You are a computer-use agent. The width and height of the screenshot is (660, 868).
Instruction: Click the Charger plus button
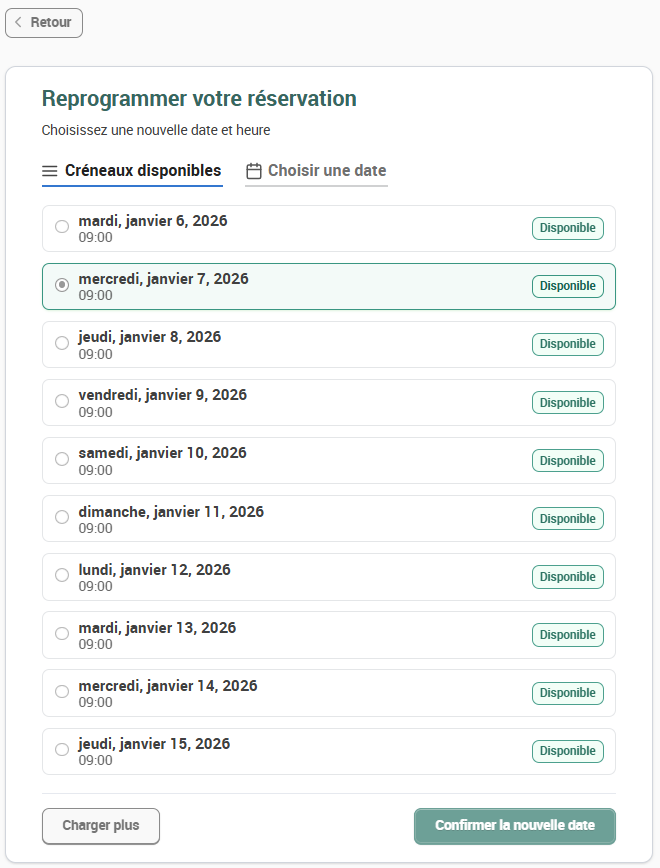(101, 826)
